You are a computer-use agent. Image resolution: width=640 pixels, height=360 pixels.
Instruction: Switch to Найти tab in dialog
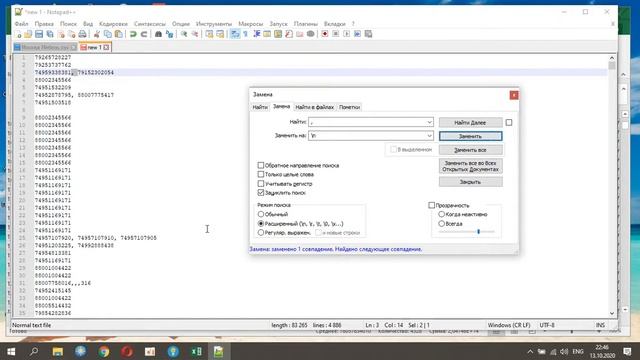pos(260,107)
